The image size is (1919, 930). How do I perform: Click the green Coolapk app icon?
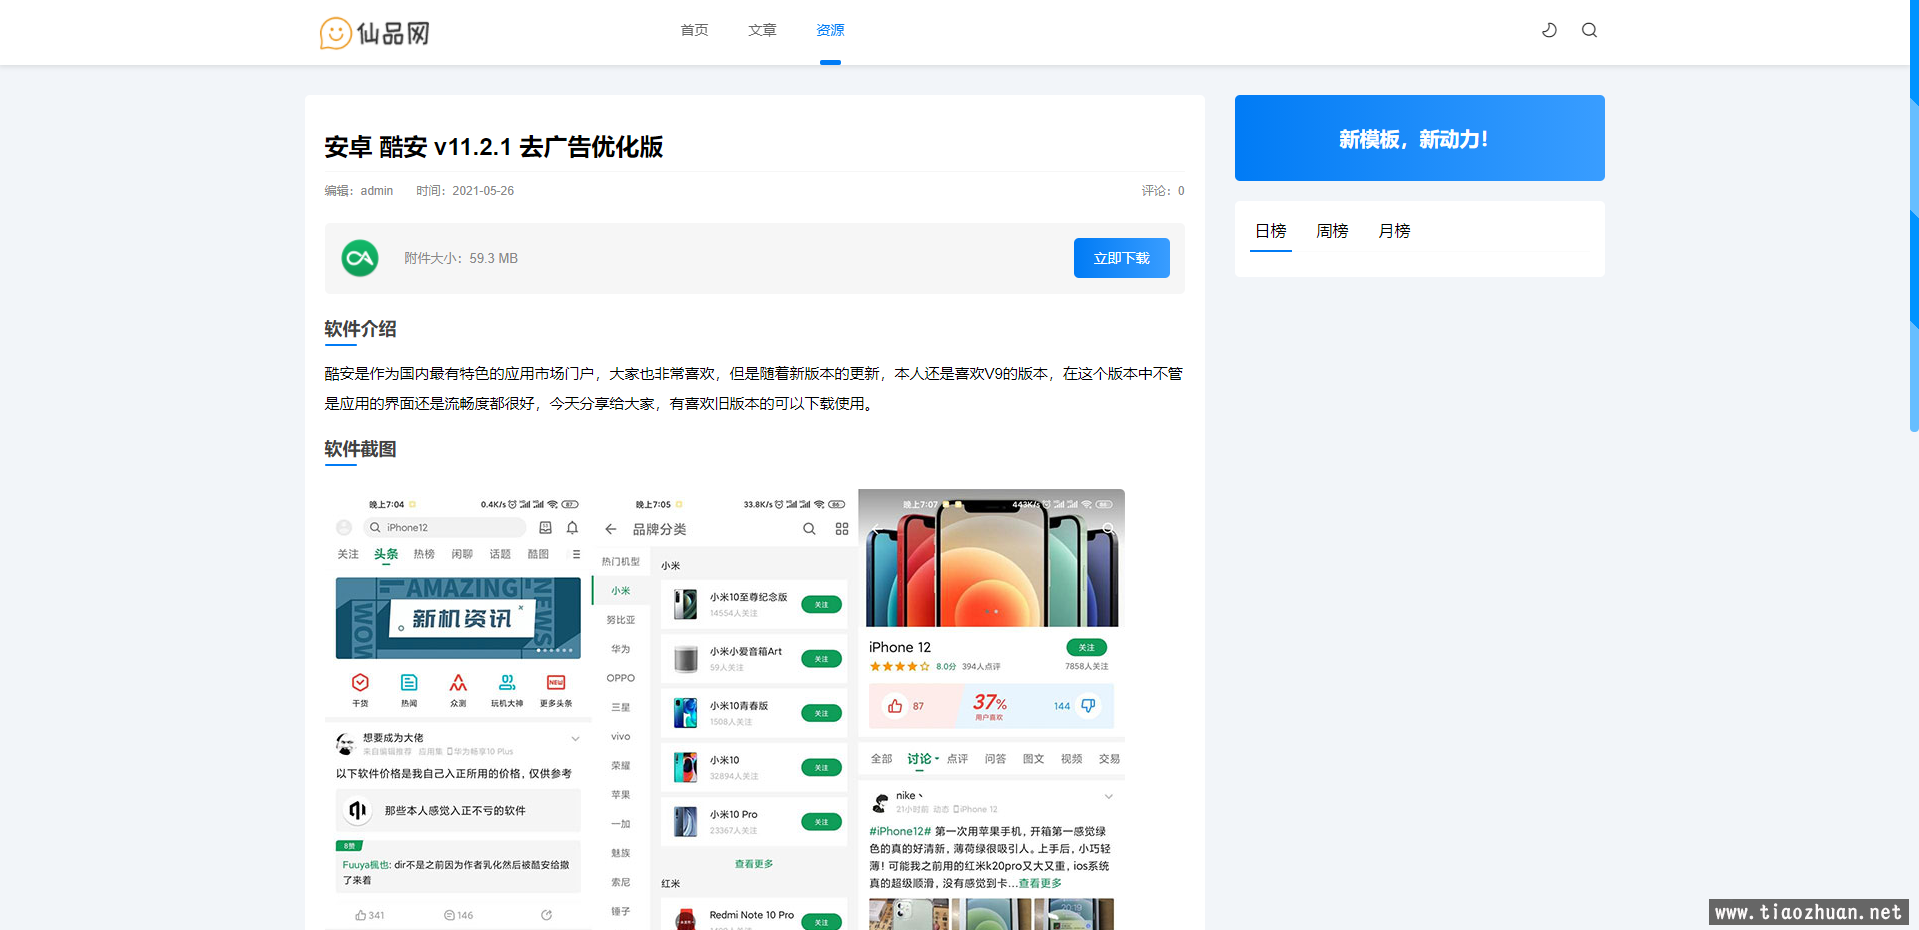[x=360, y=258]
